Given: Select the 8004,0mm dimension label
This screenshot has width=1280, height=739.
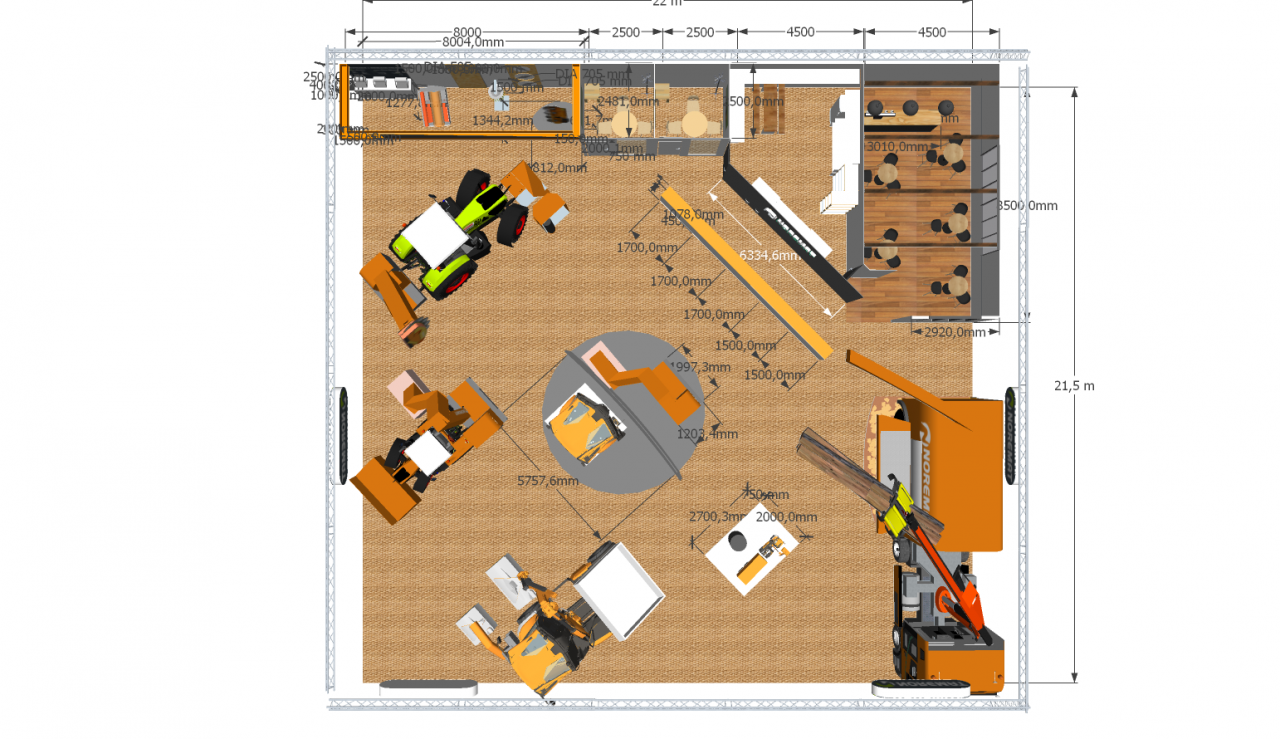Looking at the screenshot, I should click(x=473, y=42).
